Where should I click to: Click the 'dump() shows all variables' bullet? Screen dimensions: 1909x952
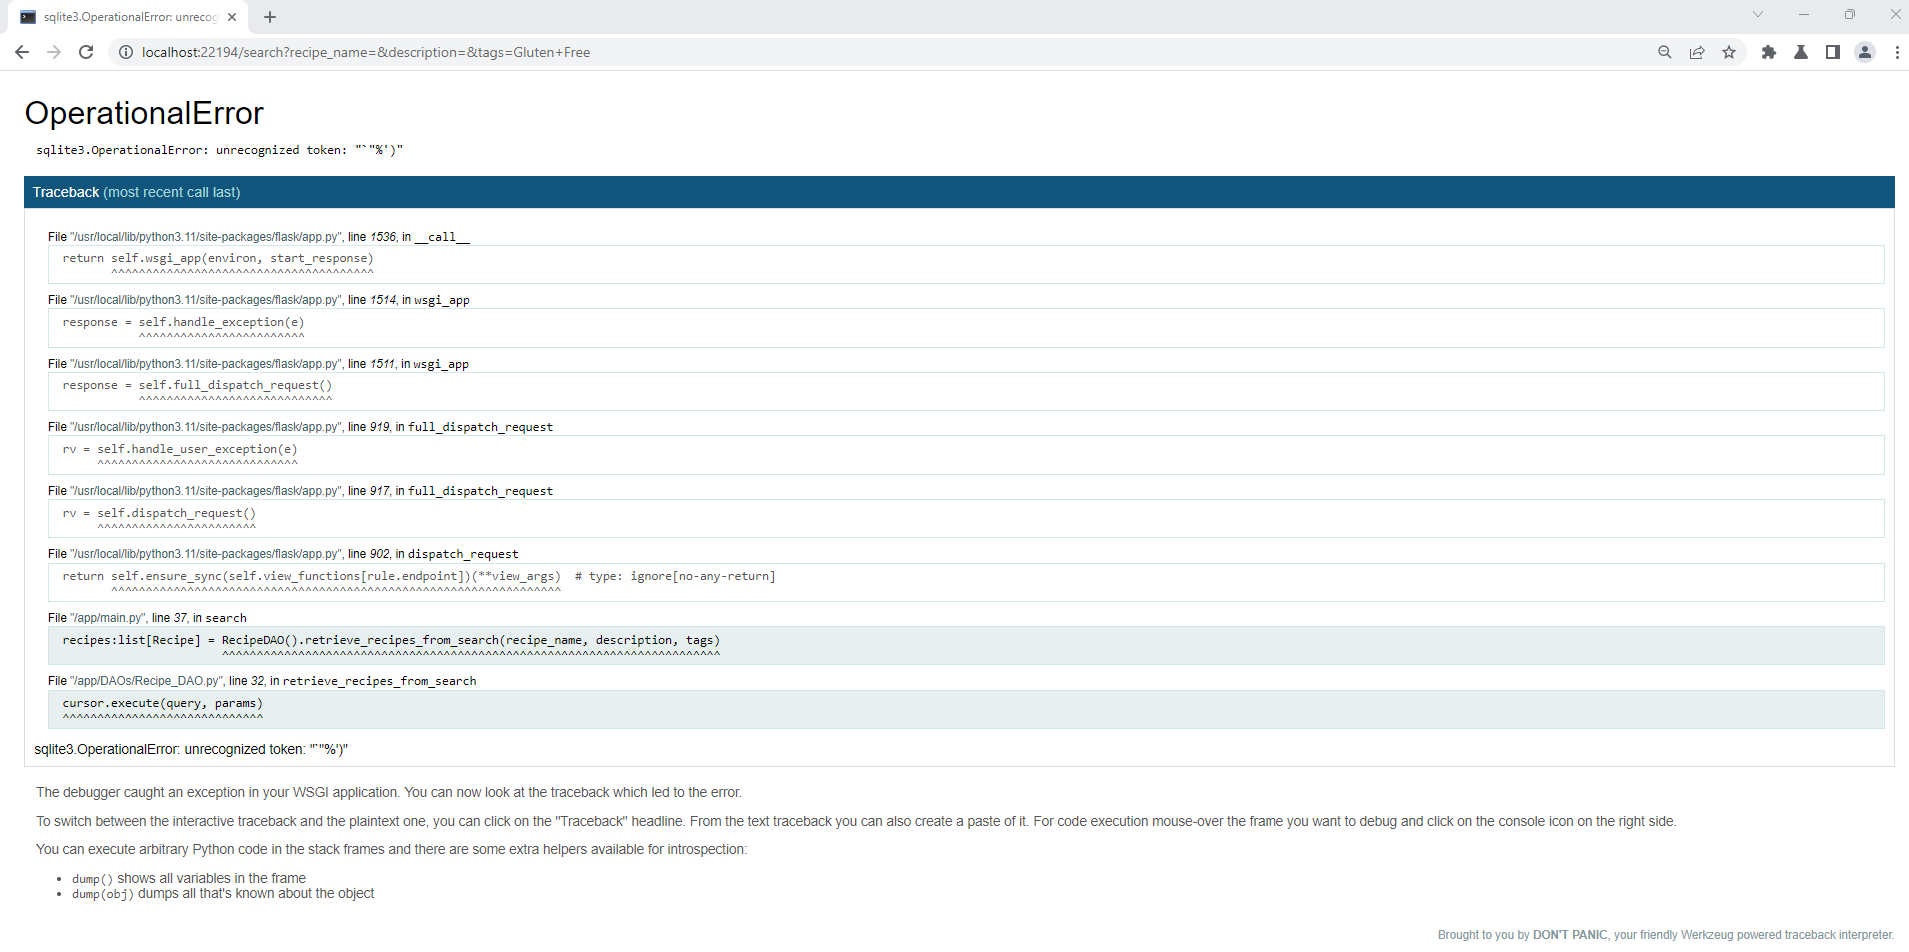189,878
